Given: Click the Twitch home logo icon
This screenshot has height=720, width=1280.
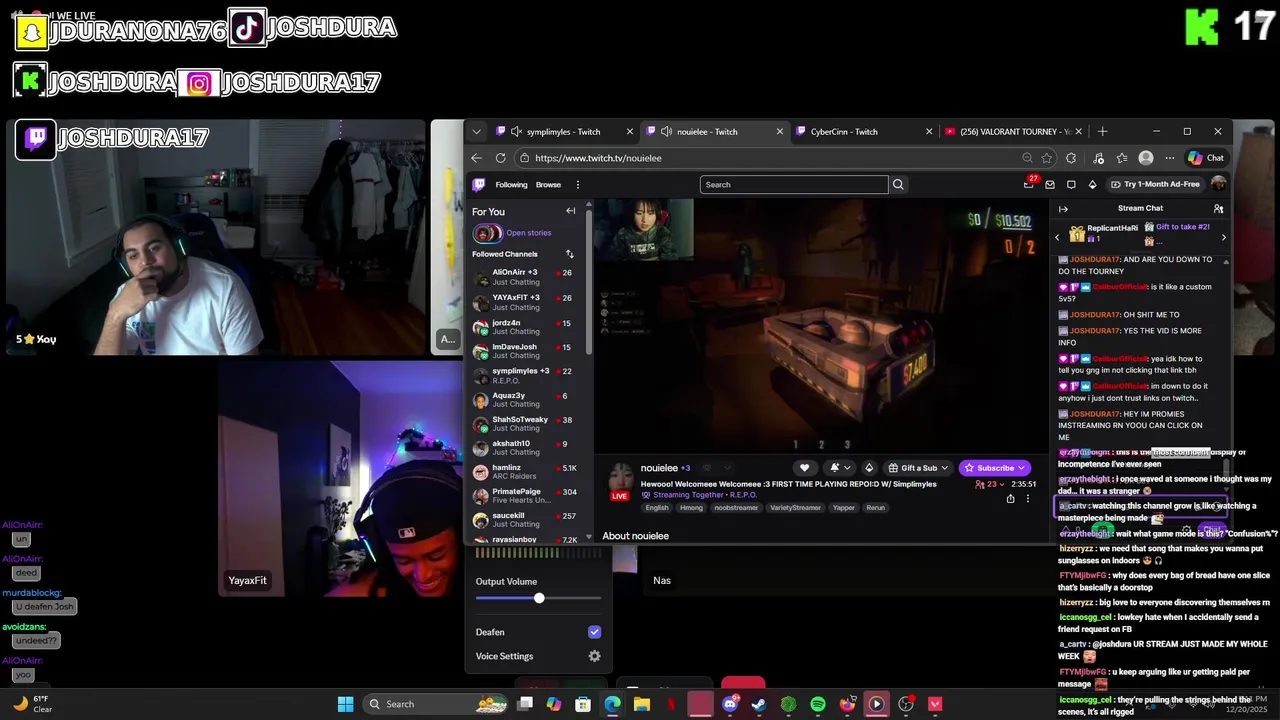Looking at the screenshot, I should [x=479, y=185].
